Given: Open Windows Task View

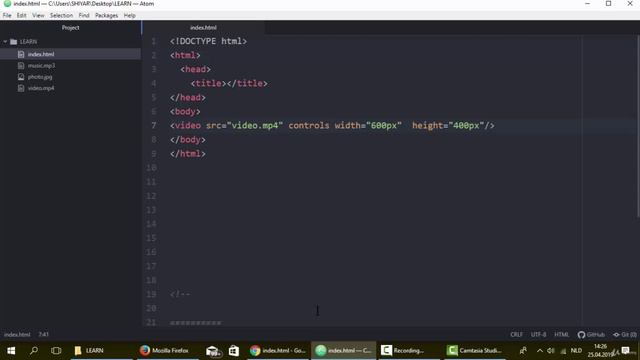Looking at the screenshot, I should click(56, 351).
